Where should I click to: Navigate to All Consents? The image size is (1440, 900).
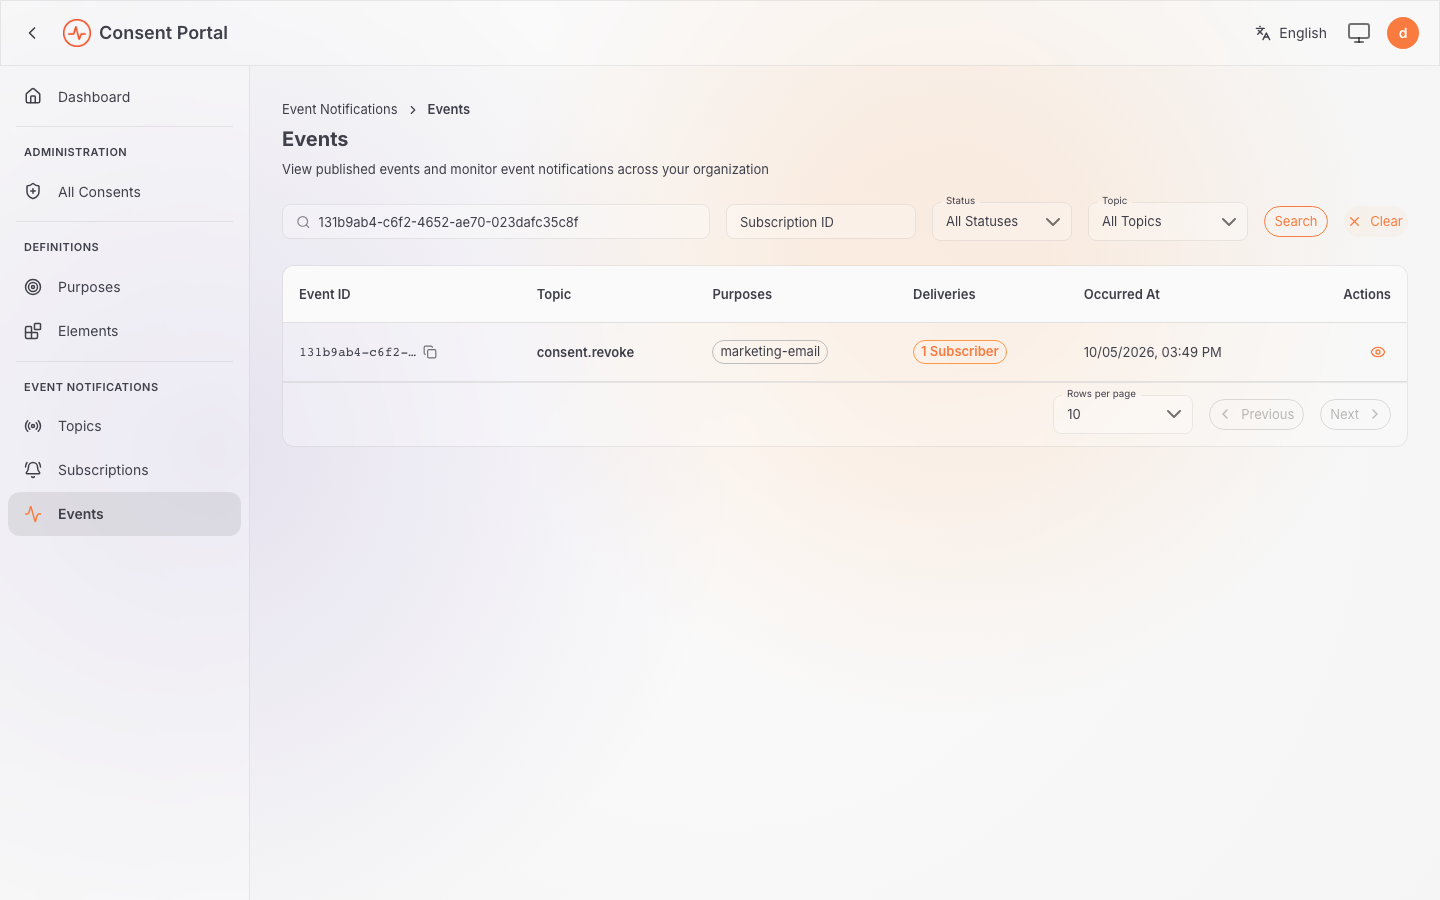point(124,192)
